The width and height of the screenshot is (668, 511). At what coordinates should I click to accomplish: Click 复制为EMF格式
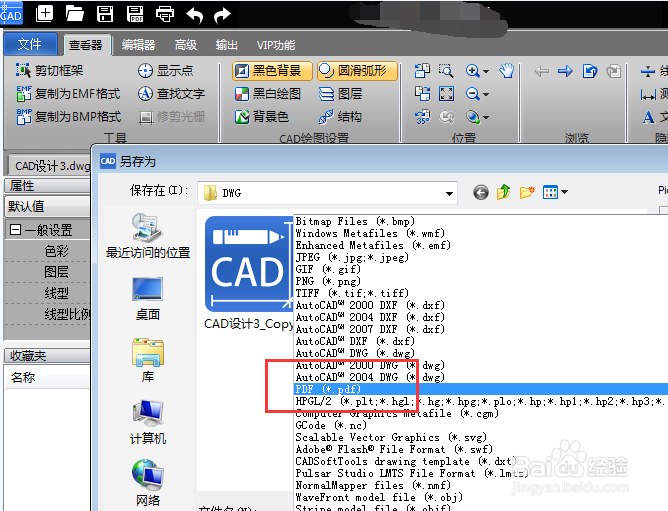click(68, 94)
